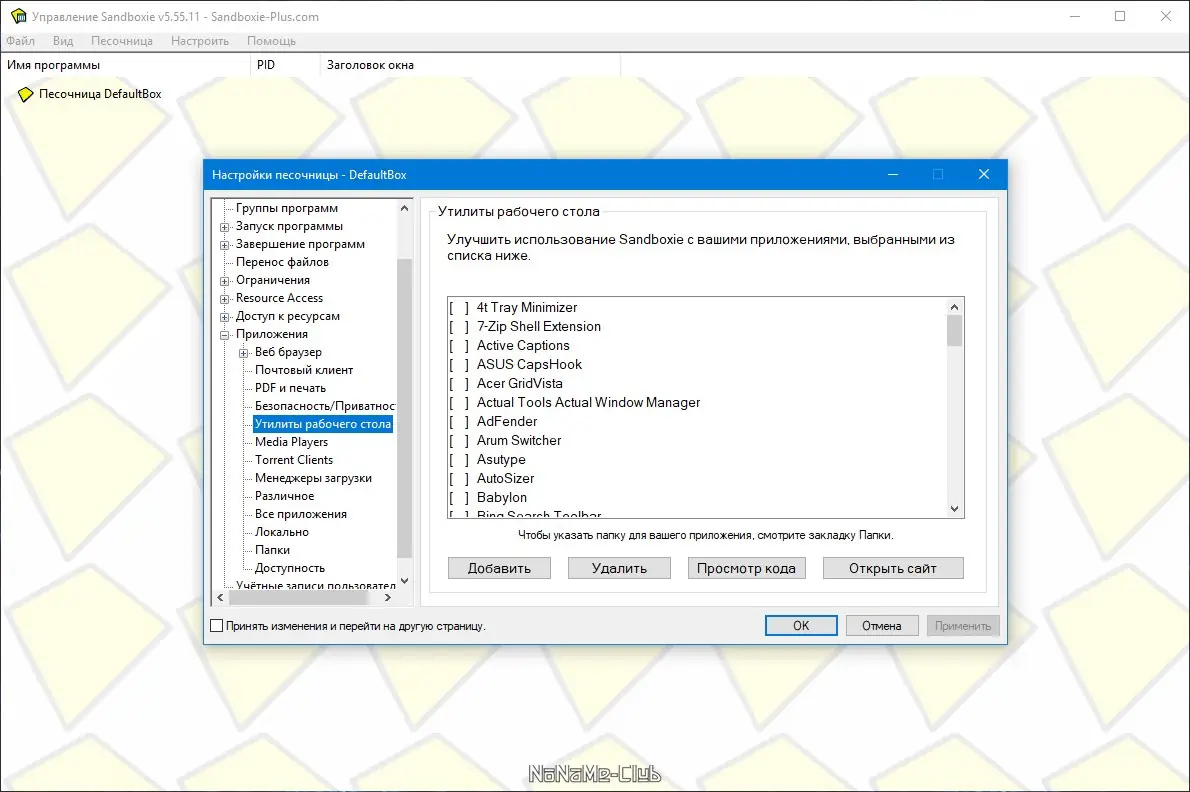Check the Active Captions entry
1190x792 pixels.
(x=458, y=345)
